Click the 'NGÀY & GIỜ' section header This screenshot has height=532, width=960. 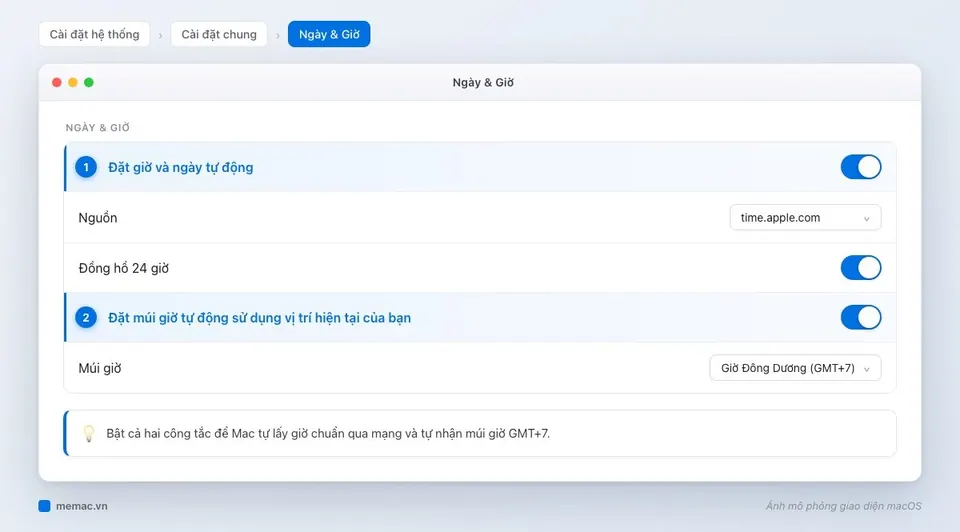point(98,127)
